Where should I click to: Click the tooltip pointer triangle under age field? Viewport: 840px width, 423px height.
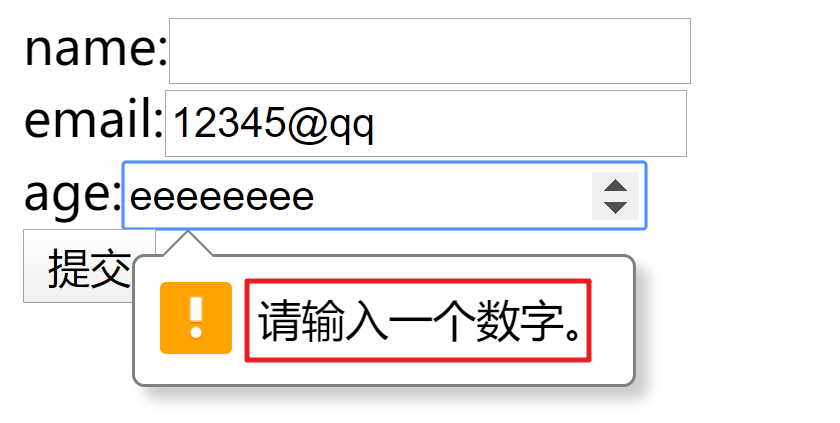tap(188, 244)
